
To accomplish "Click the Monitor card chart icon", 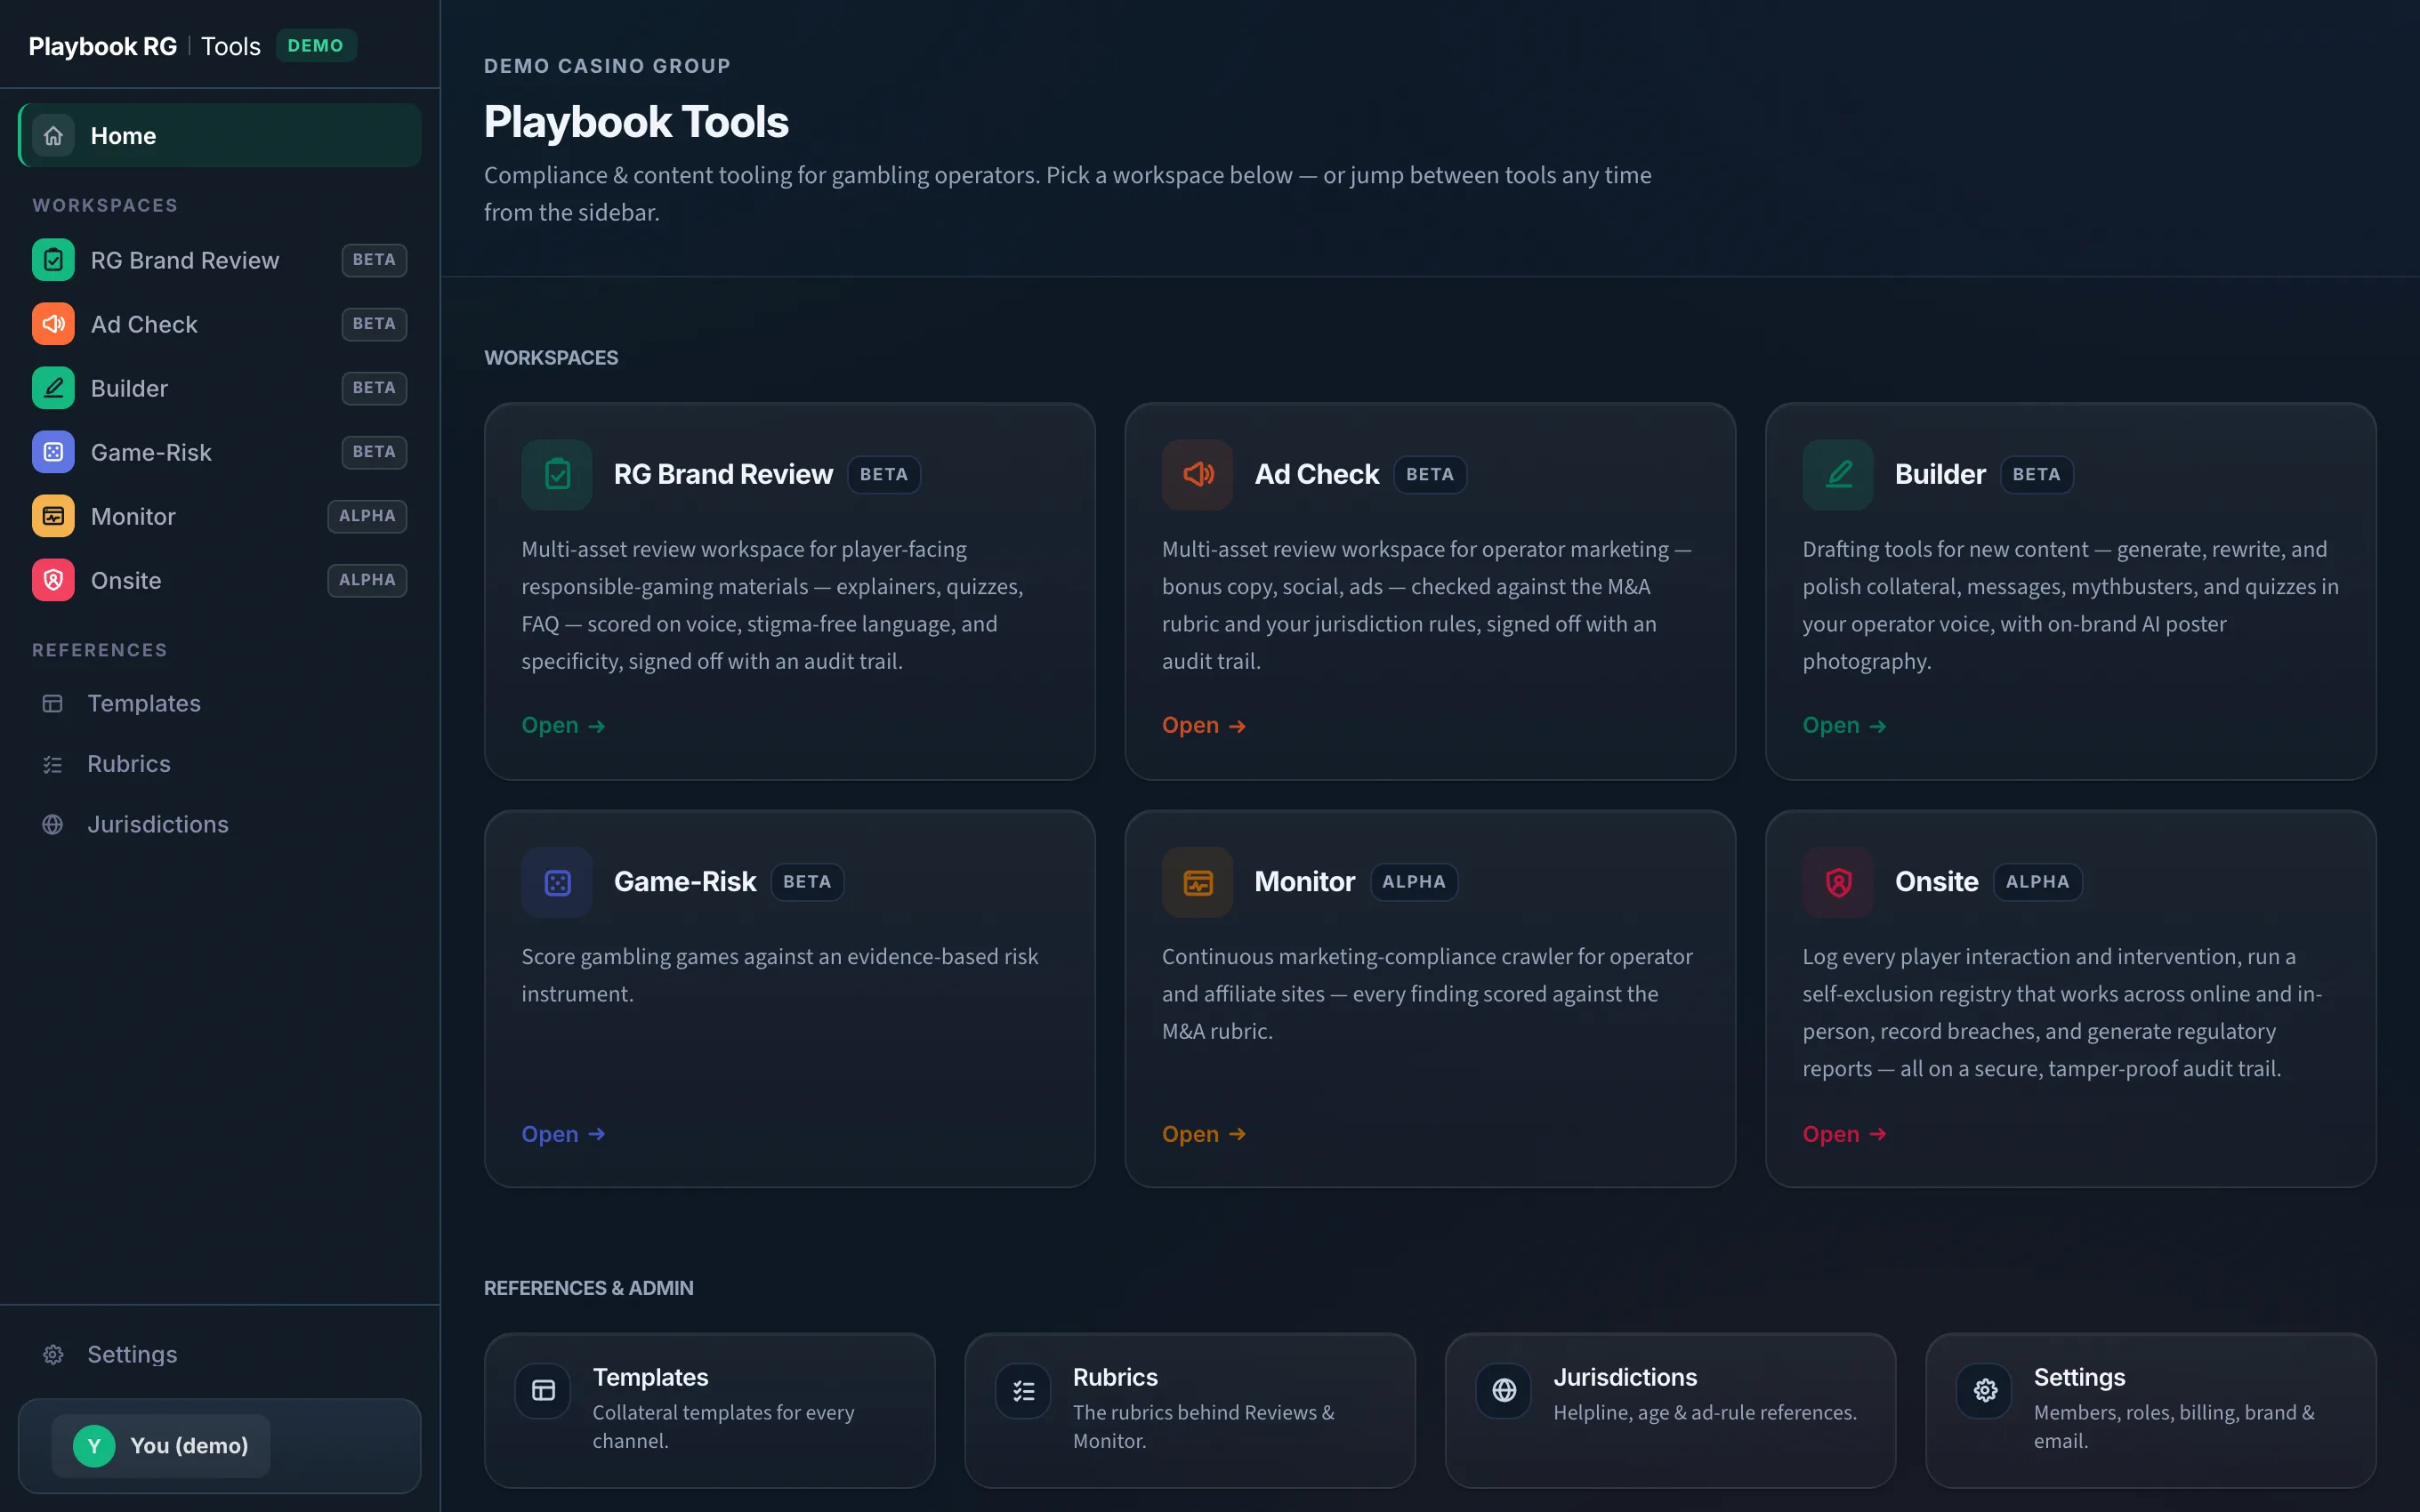I will [1198, 882].
